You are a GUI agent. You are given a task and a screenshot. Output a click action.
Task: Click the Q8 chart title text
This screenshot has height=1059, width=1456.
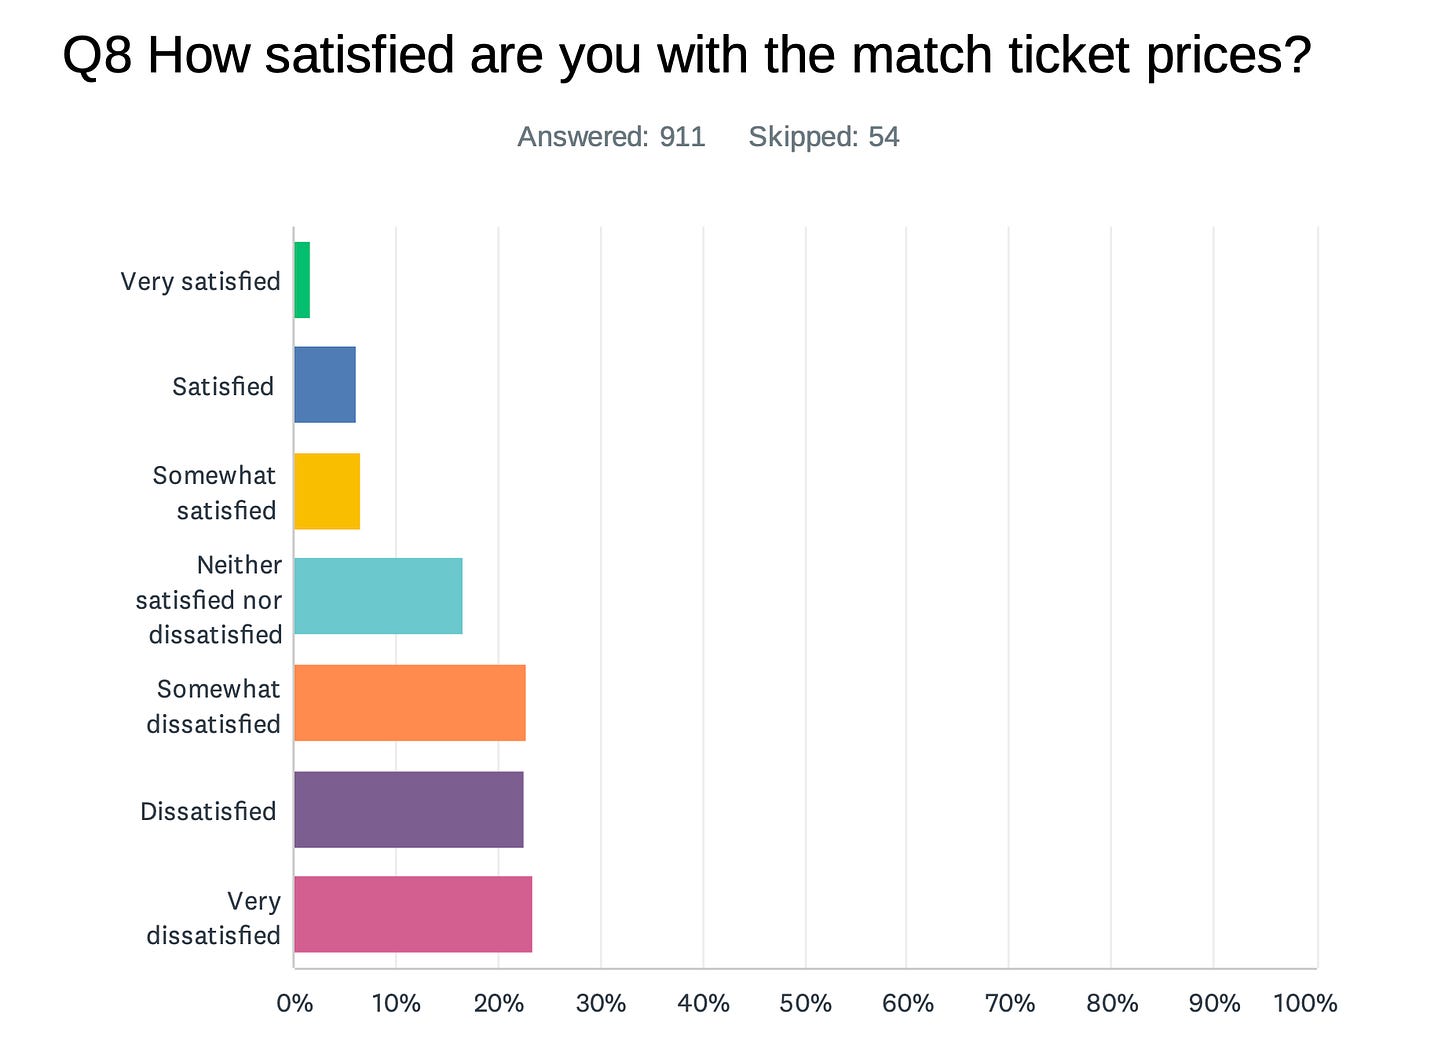pyautogui.click(x=686, y=55)
